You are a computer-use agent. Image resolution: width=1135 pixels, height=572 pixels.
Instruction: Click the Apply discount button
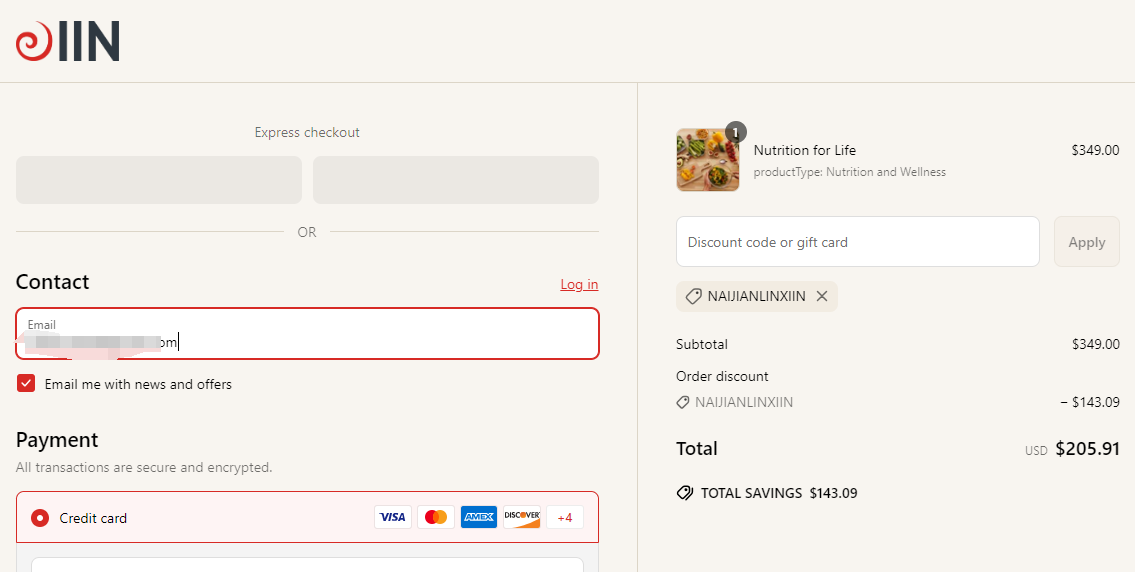click(1087, 242)
